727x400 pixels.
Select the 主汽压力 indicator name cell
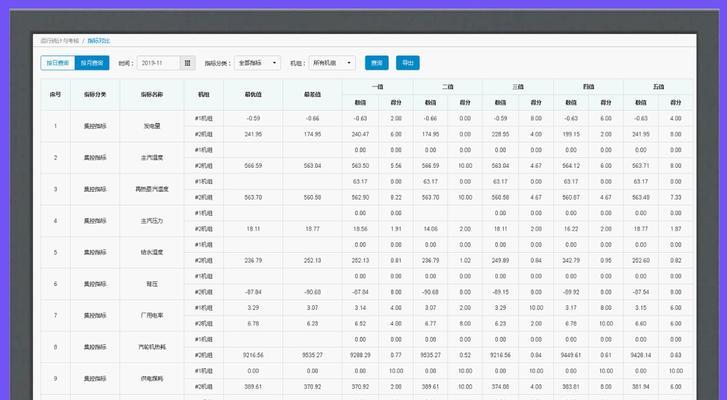152,221
